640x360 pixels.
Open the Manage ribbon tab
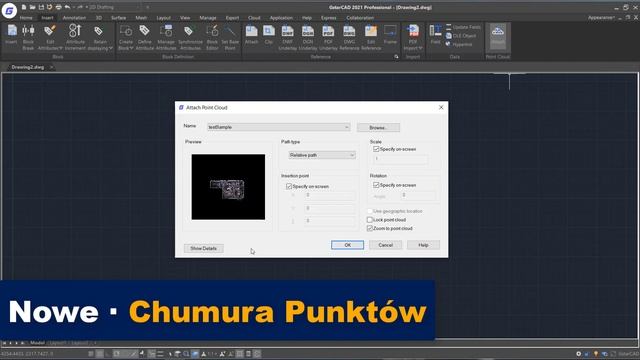(208, 18)
